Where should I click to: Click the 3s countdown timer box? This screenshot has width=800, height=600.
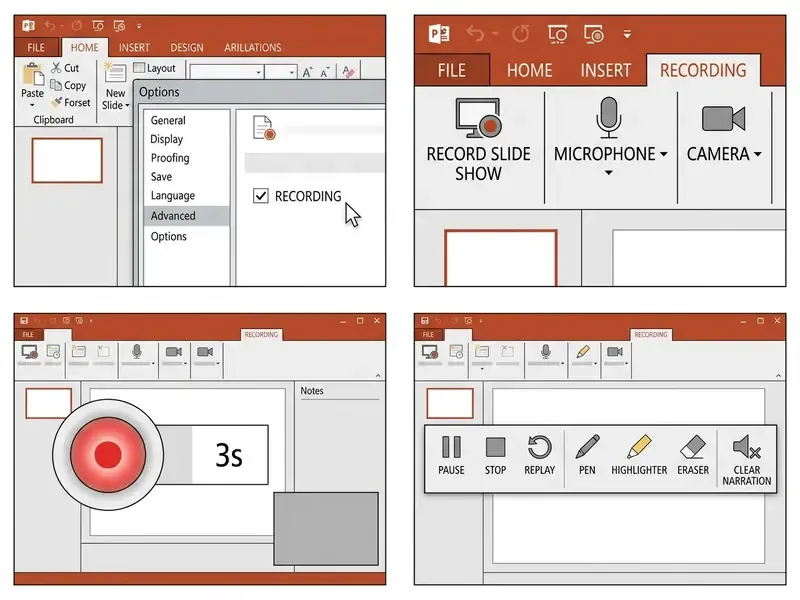[x=230, y=455]
